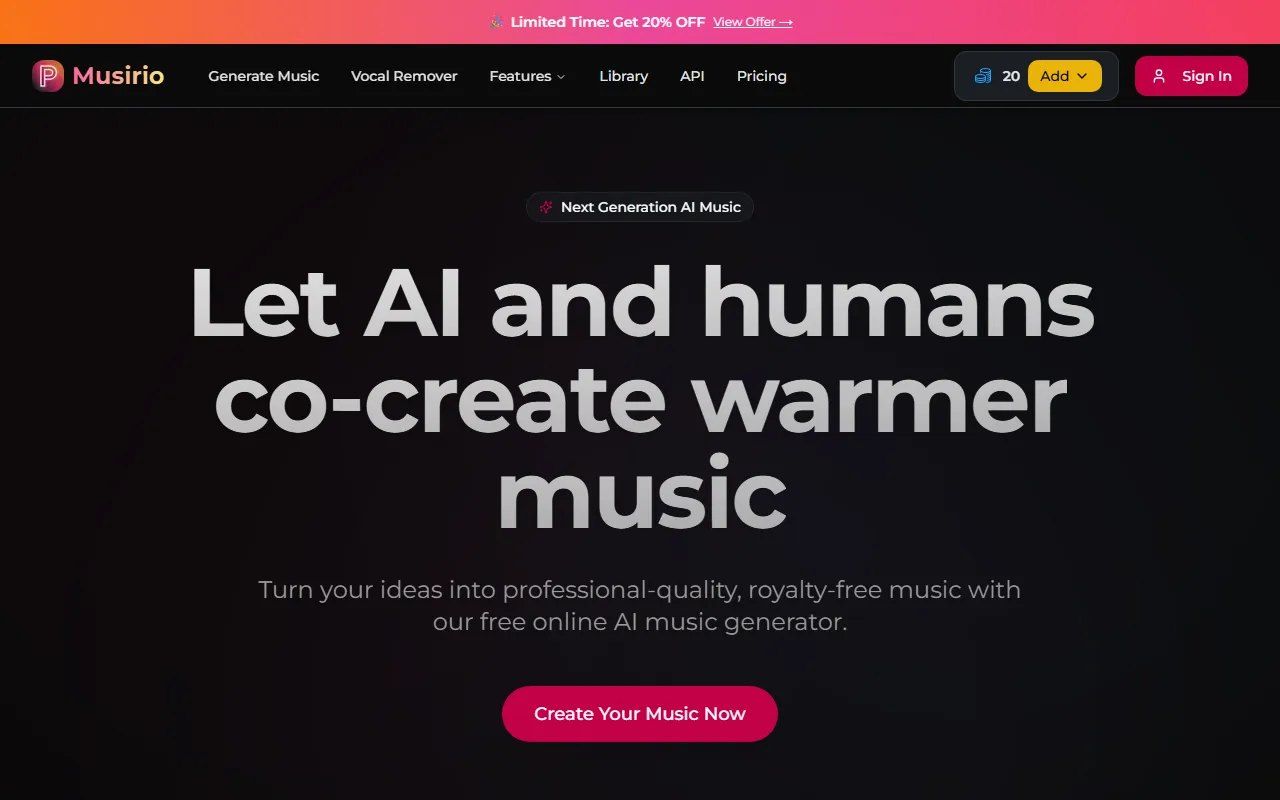This screenshot has height=800, width=1280.
Task: Click the View Offer link
Action: pyautogui.click(x=753, y=22)
